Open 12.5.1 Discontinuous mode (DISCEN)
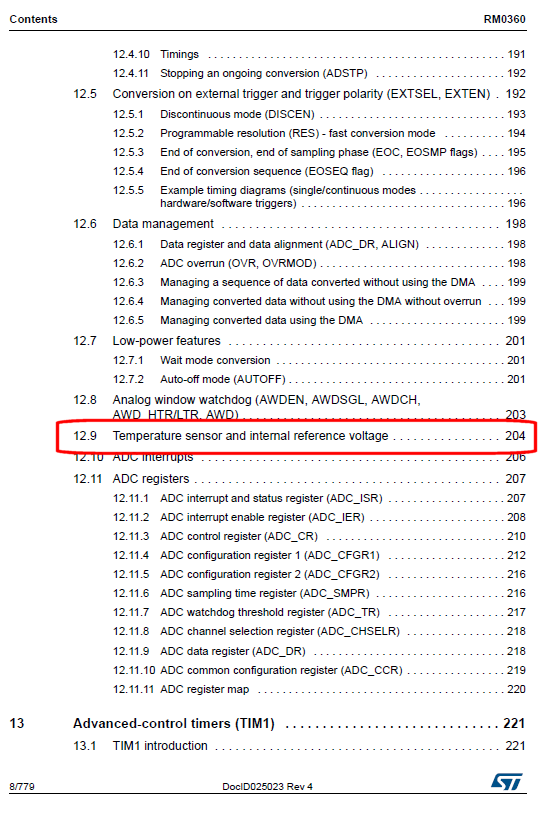This screenshot has width=538, height=813. coord(319,114)
